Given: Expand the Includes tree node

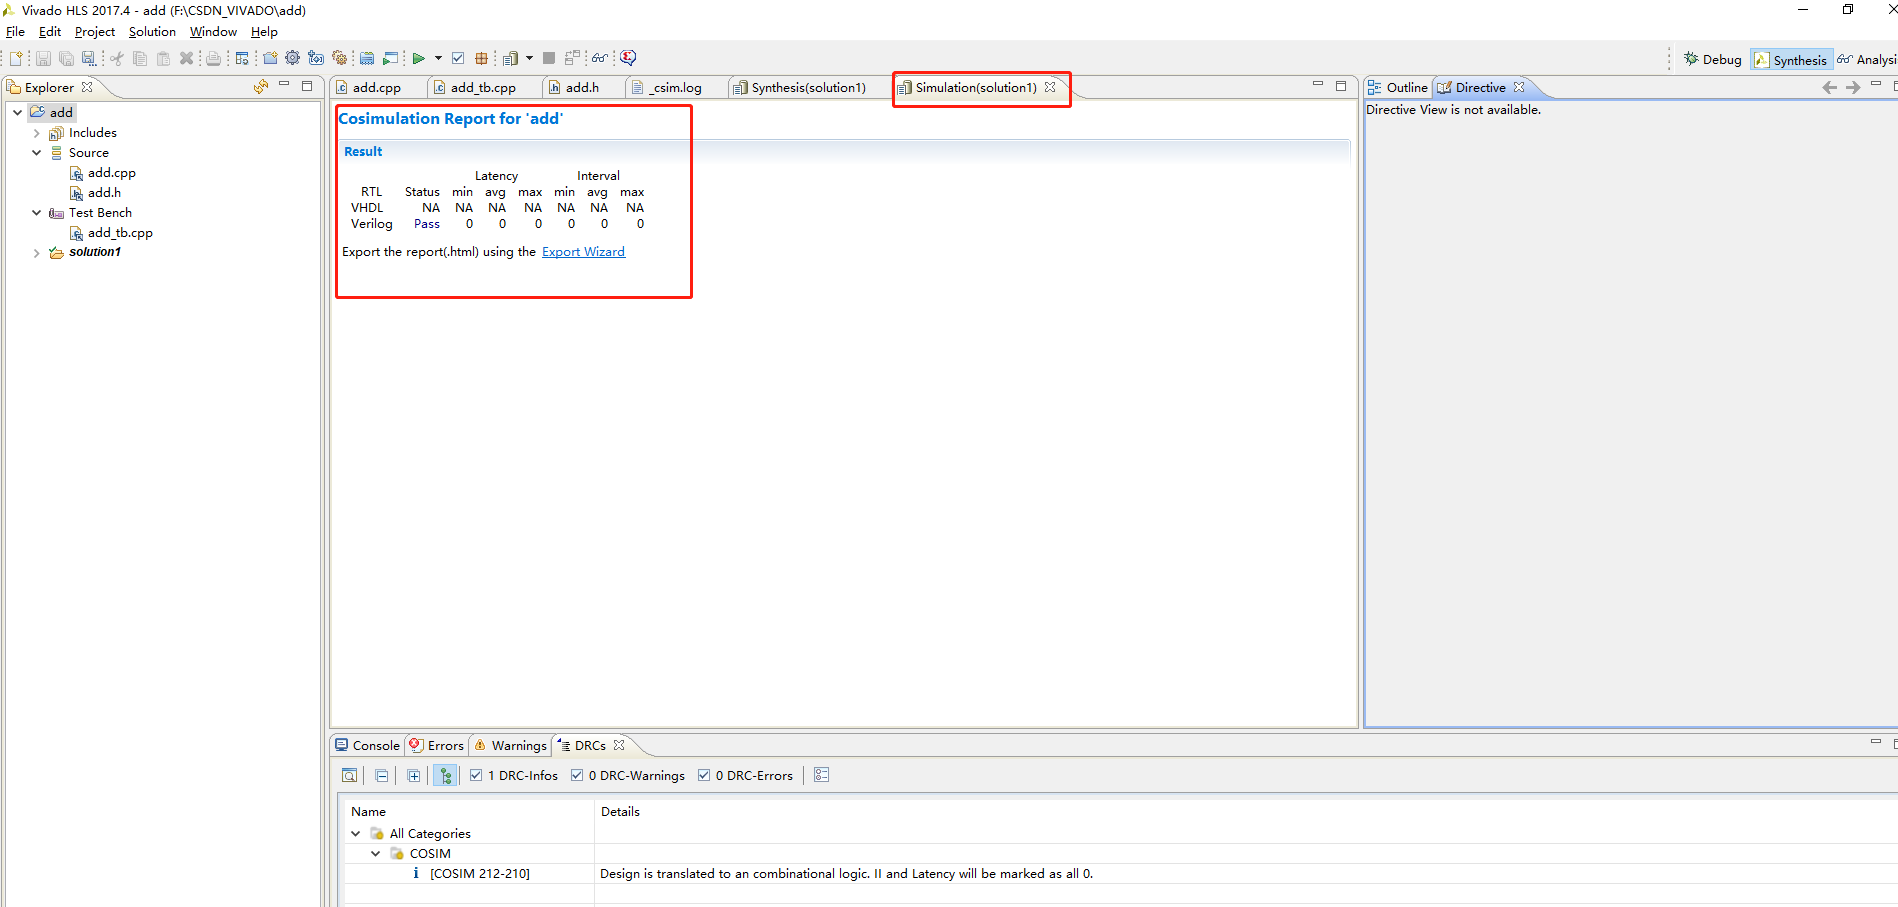Looking at the screenshot, I should [x=37, y=133].
